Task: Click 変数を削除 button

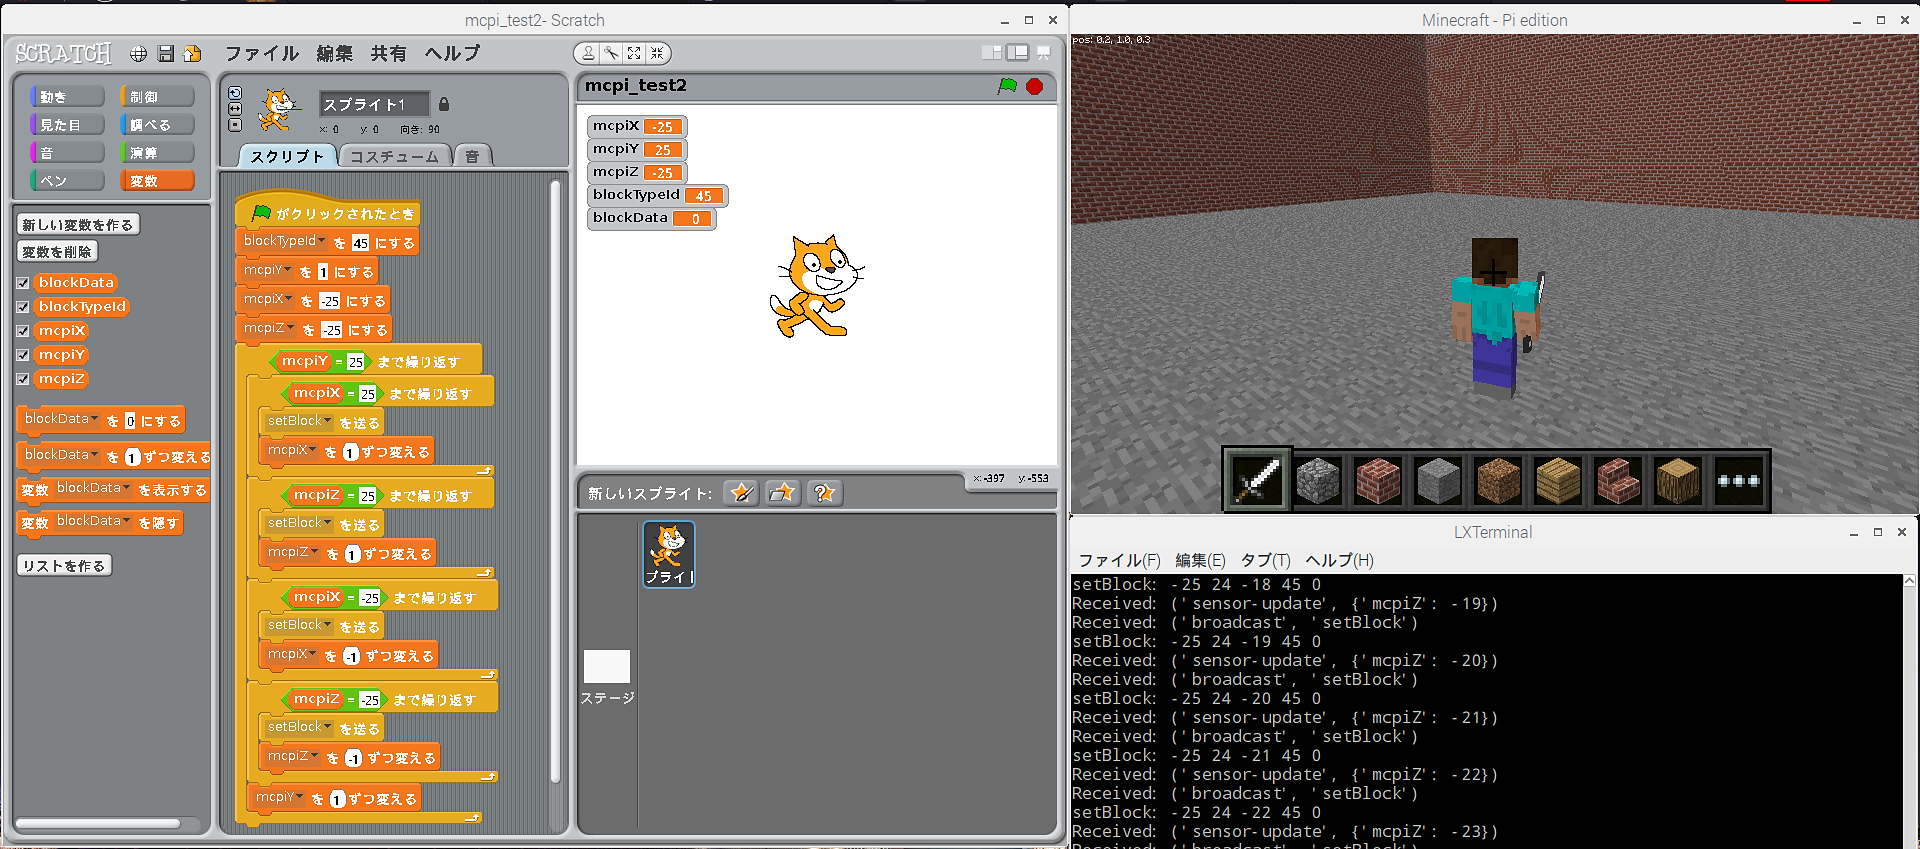Action: 57,252
